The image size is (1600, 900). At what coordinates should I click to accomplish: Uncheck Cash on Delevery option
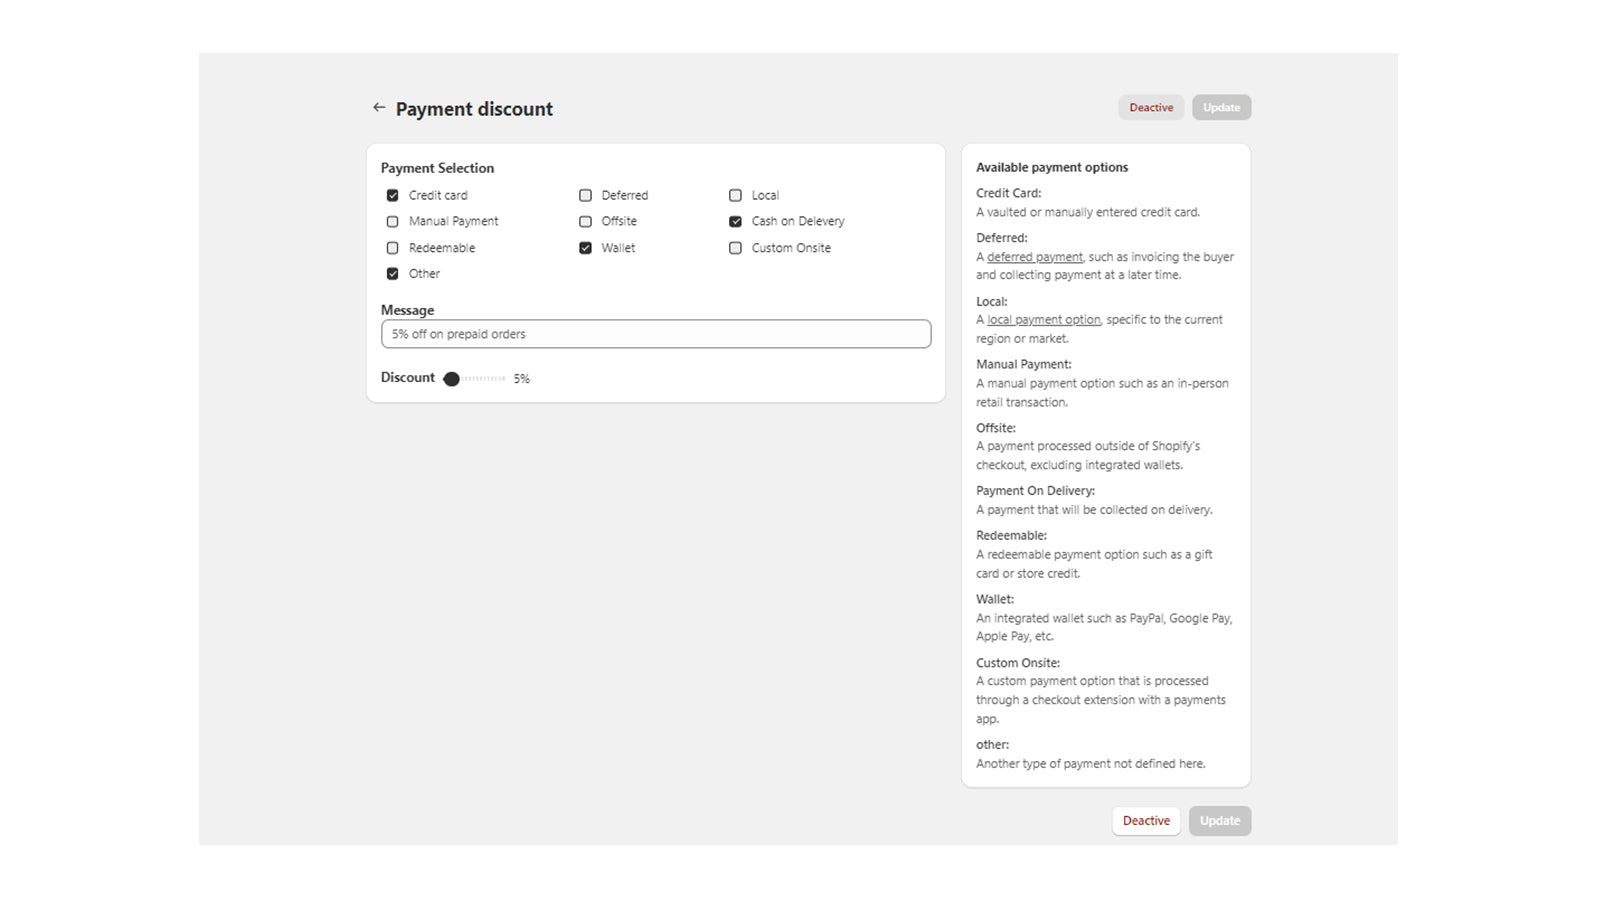[x=735, y=221]
